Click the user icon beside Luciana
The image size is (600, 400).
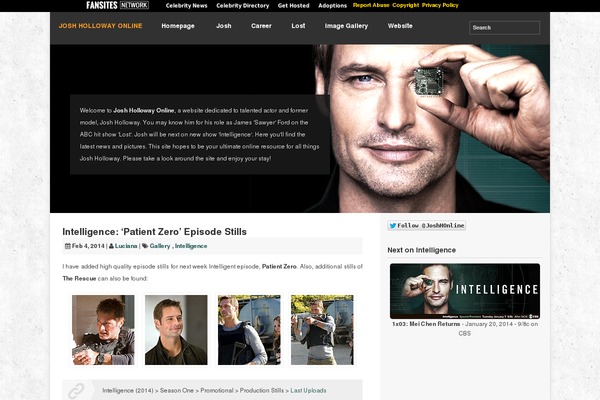click(111, 246)
